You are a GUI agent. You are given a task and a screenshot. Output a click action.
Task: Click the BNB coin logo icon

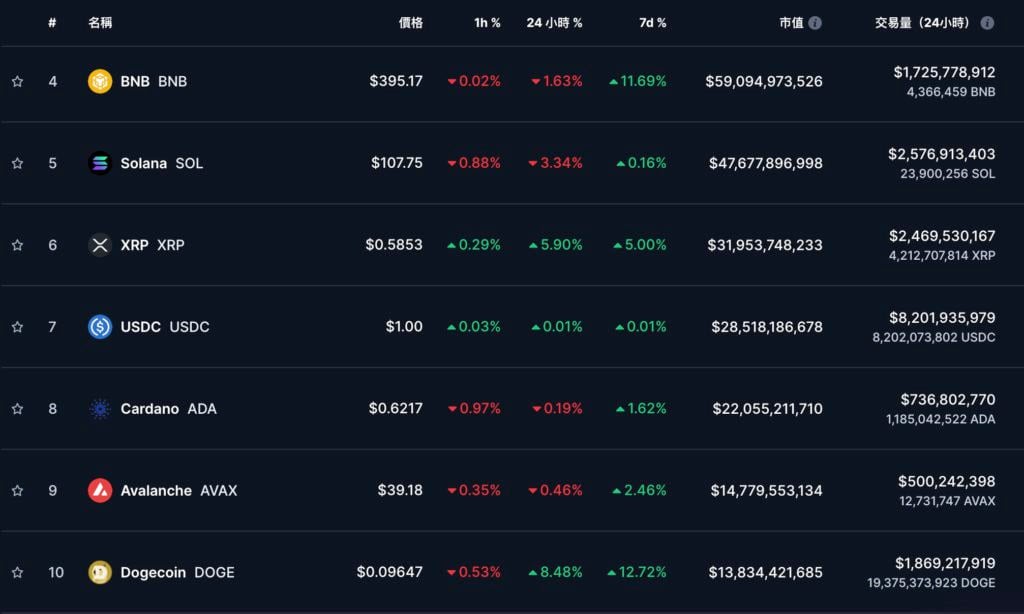pyautogui.click(x=100, y=81)
